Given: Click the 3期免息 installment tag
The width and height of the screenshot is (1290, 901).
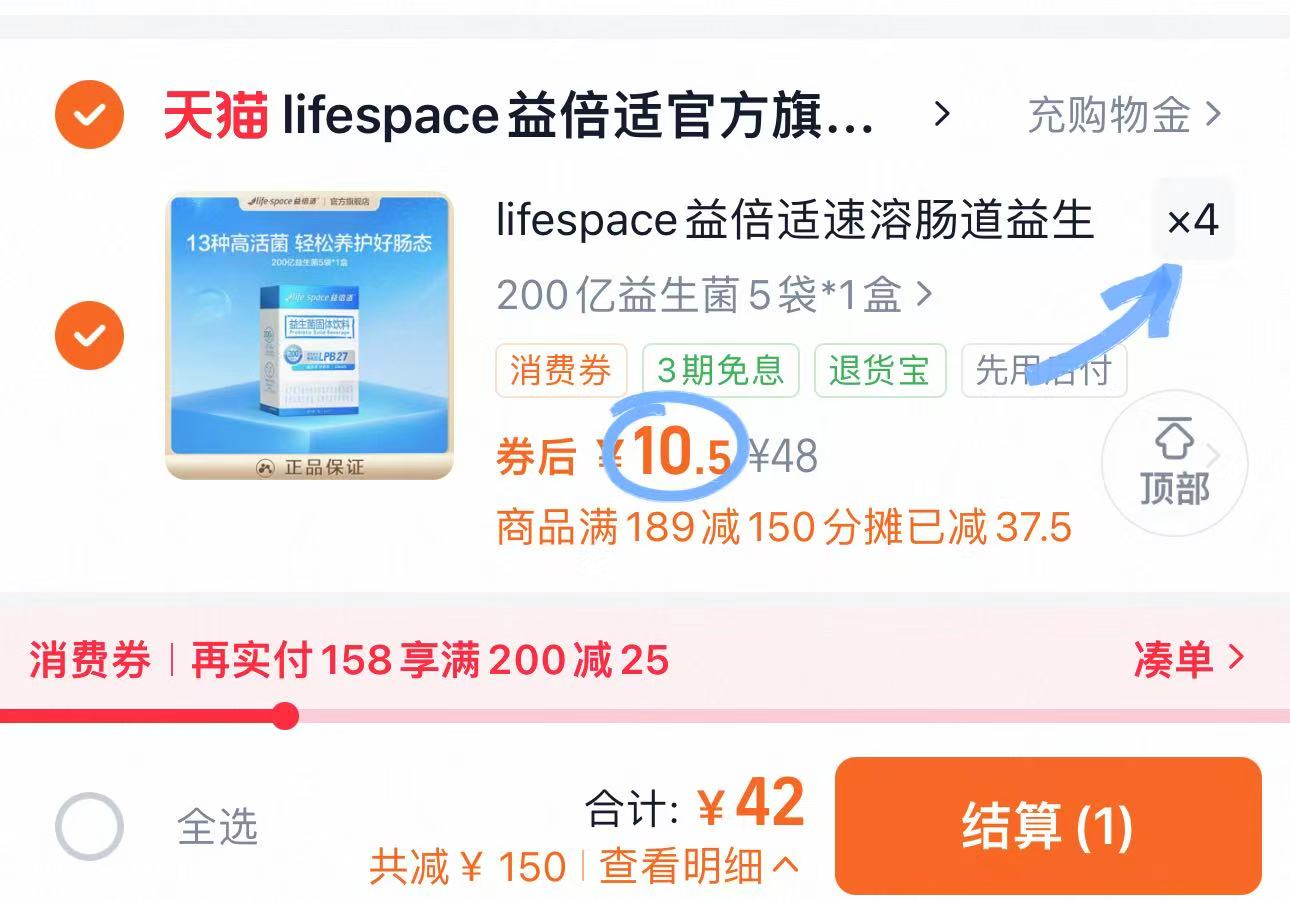Looking at the screenshot, I should coord(722,370).
